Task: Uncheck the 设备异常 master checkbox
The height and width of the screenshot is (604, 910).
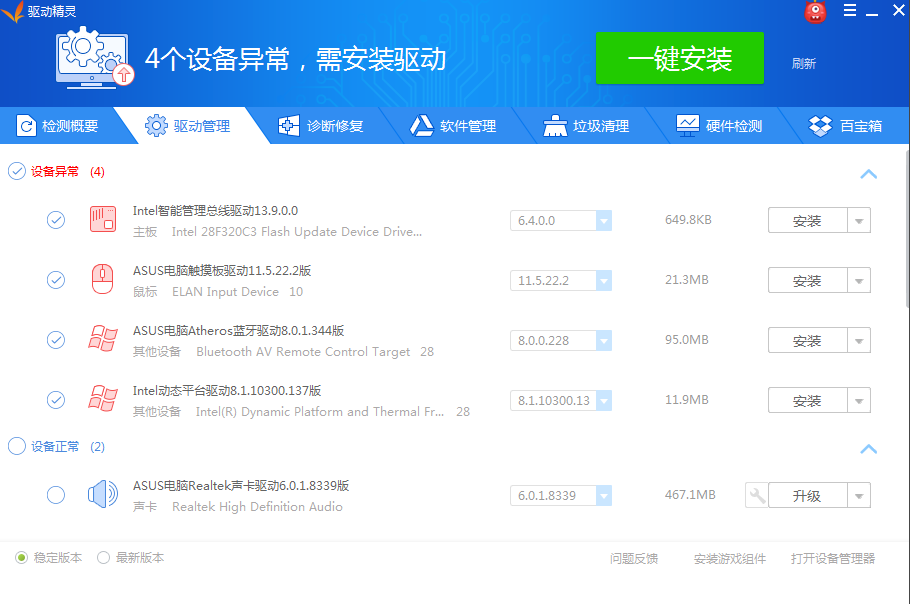Action: [16, 171]
